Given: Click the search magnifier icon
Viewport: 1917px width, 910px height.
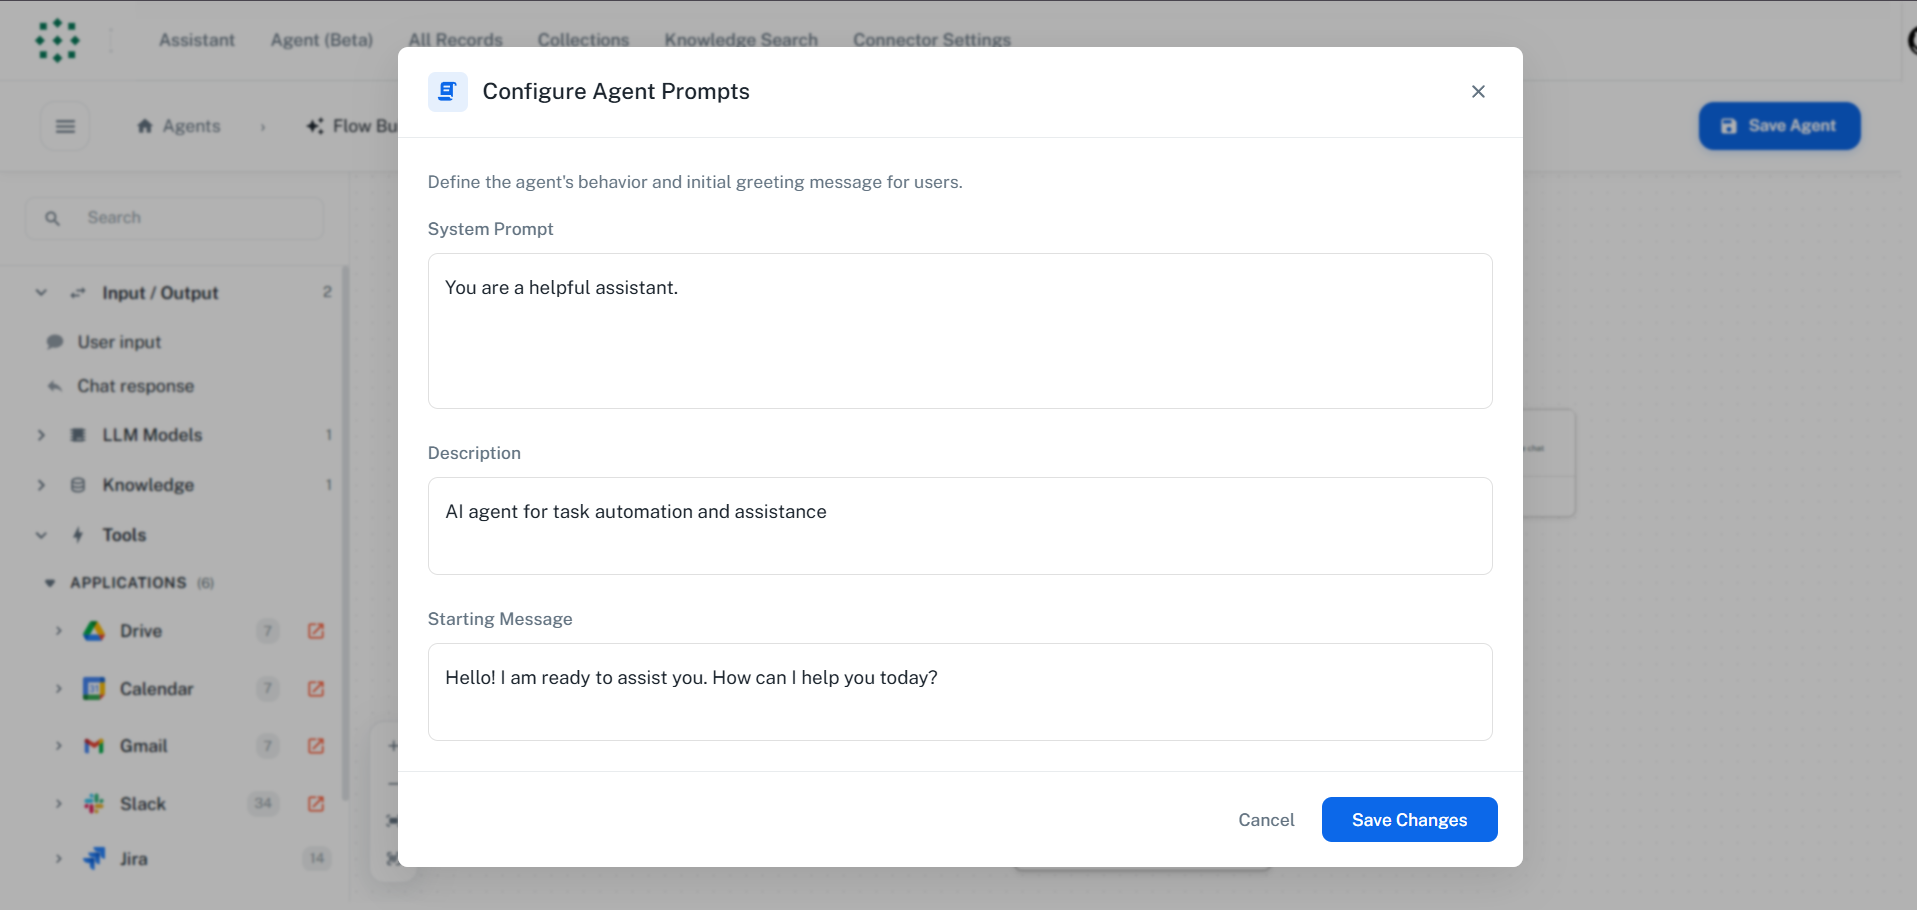Looking at the screenshot, I should 52,217.
